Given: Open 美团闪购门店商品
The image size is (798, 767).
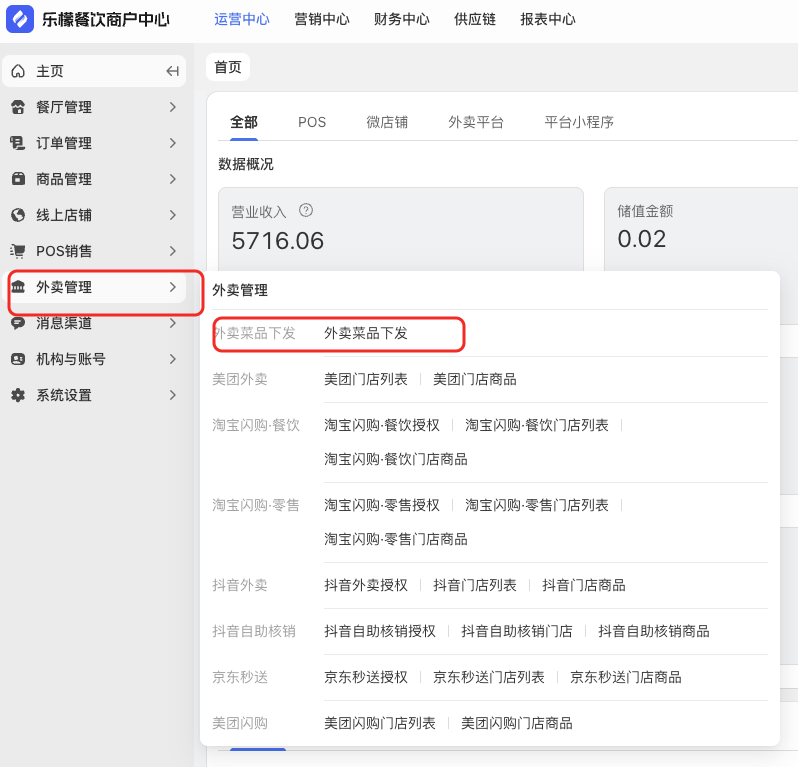Looking at the screenshot, I should (517, 723).
